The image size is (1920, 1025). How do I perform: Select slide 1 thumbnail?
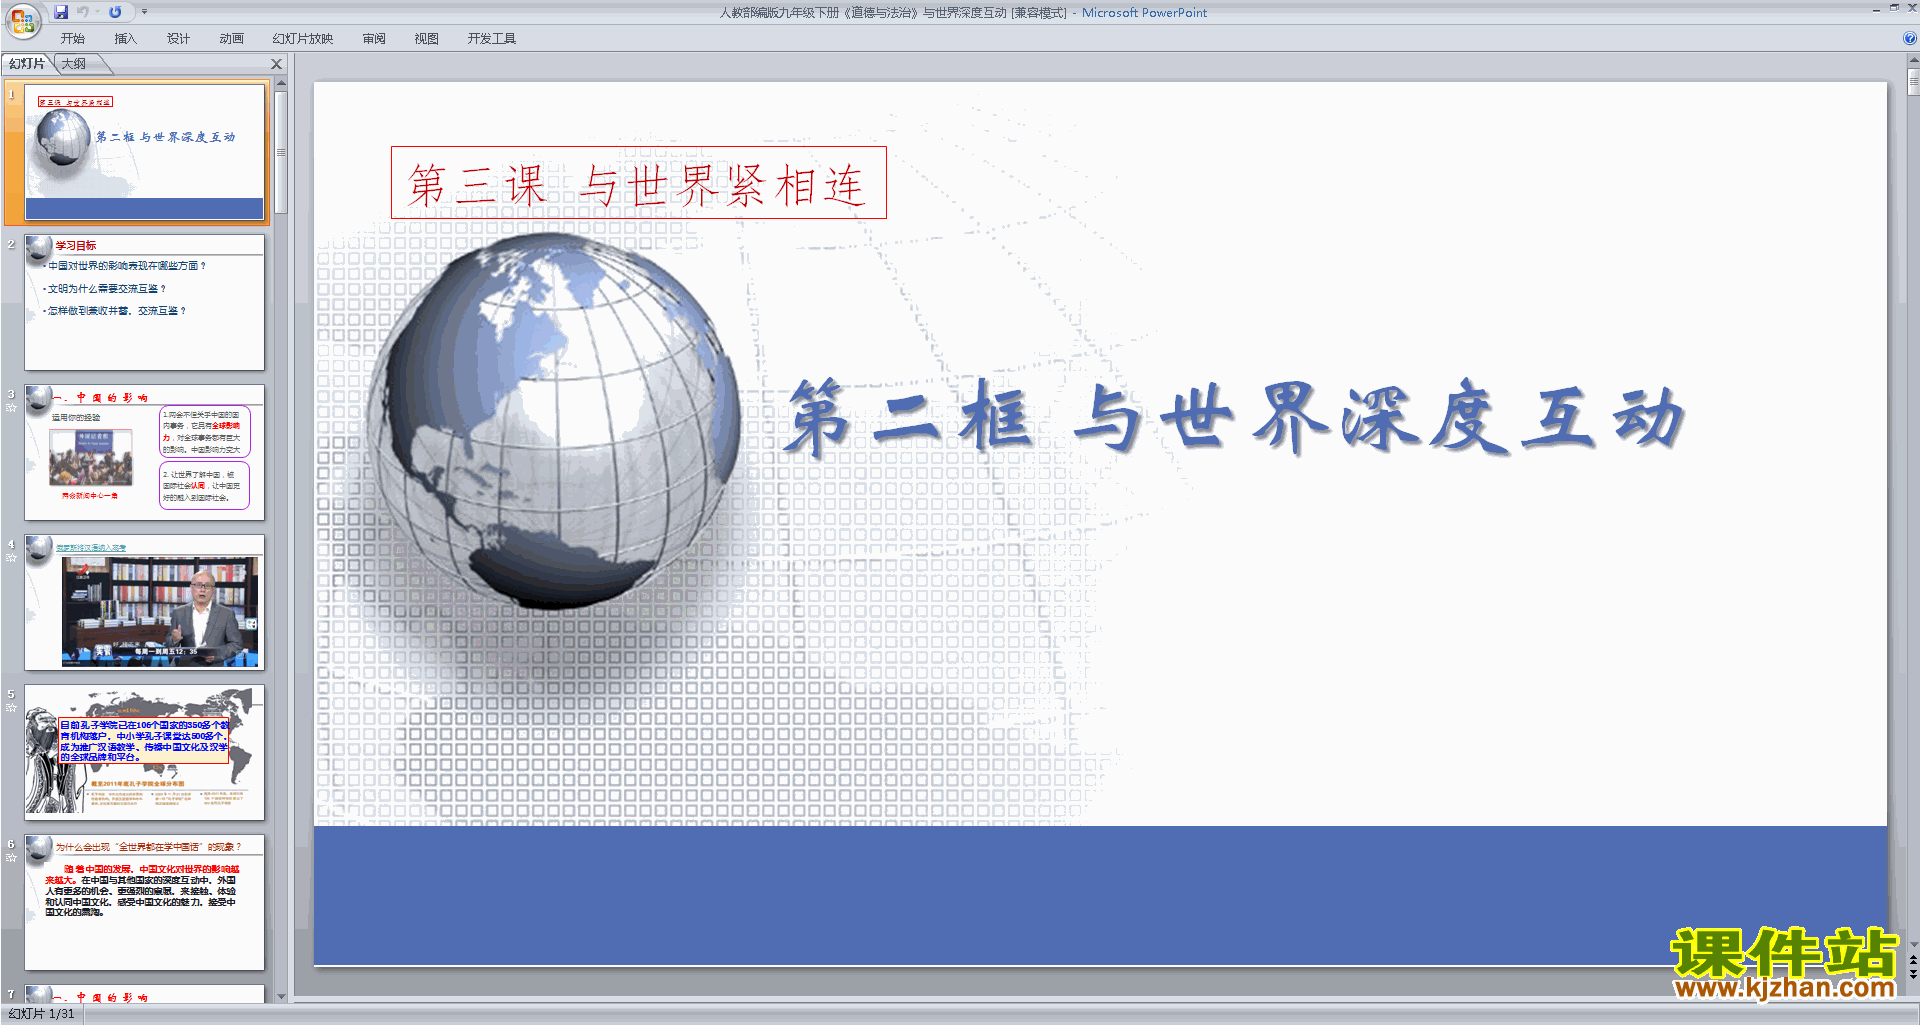pyautogui.click(x=145, y=153)
